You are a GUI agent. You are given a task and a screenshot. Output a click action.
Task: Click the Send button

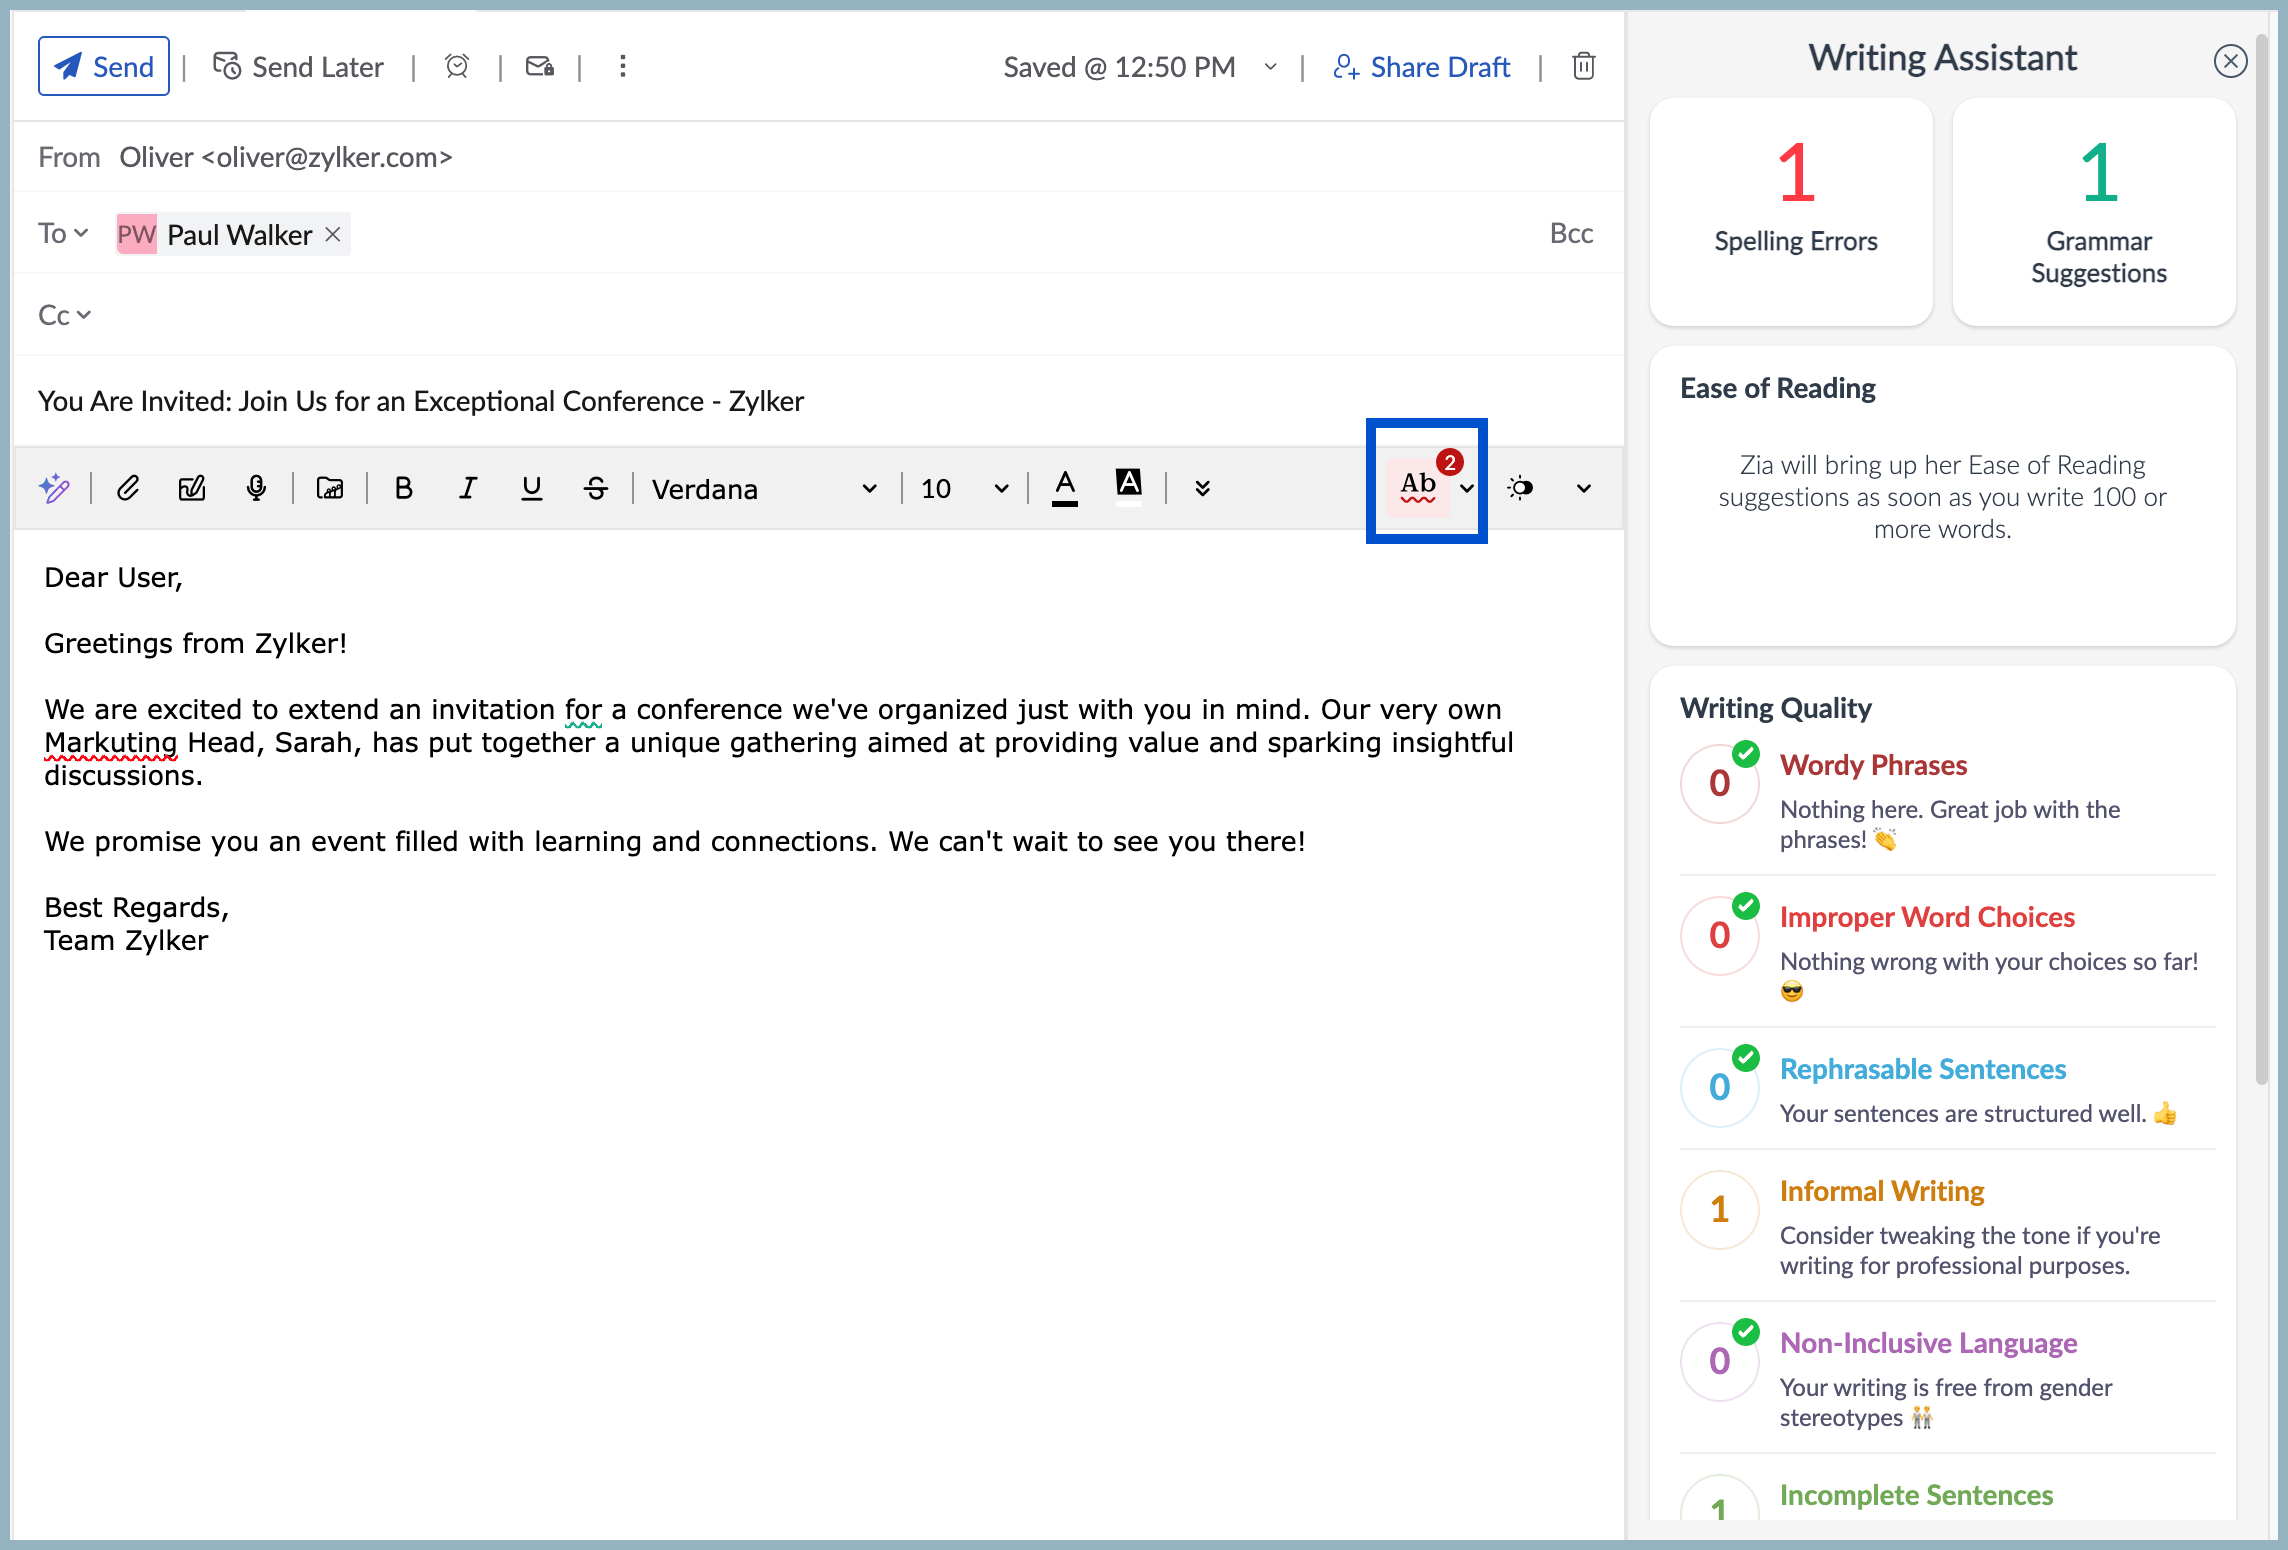104,66
